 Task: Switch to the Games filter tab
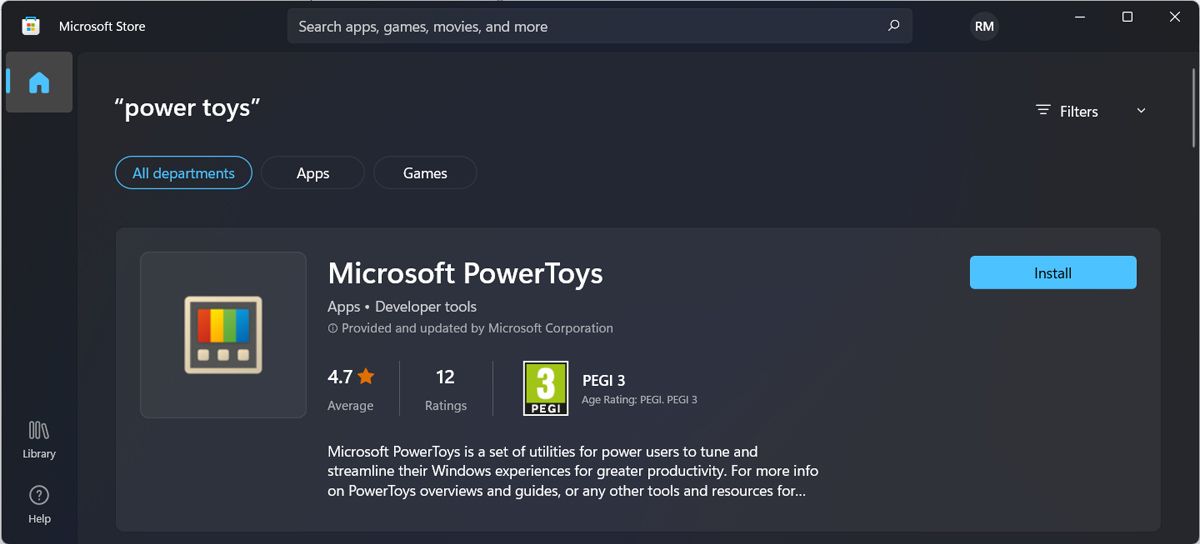425,173
